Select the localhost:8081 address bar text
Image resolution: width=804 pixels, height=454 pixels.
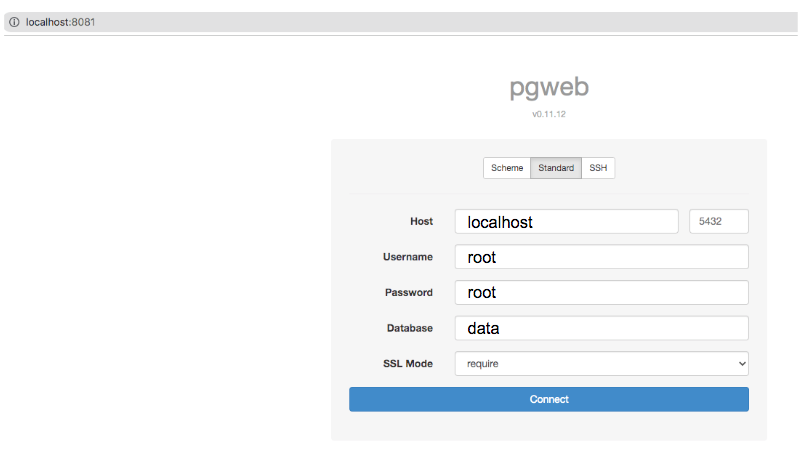pos(61,22)
